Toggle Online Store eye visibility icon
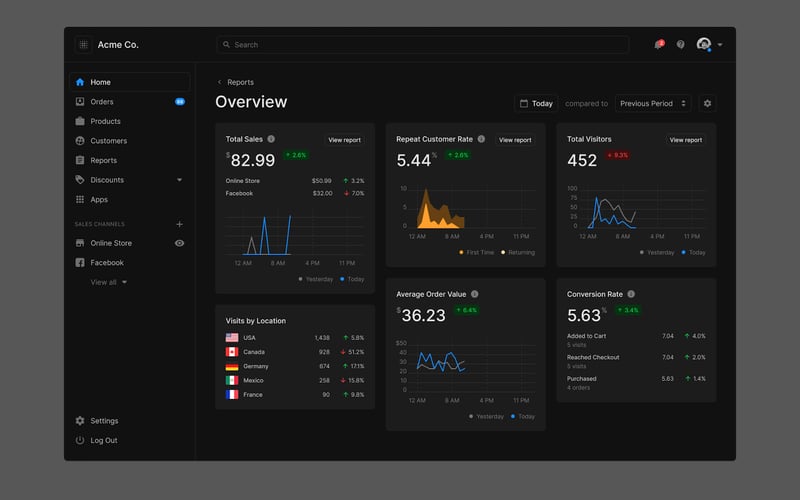 (180, 243)
